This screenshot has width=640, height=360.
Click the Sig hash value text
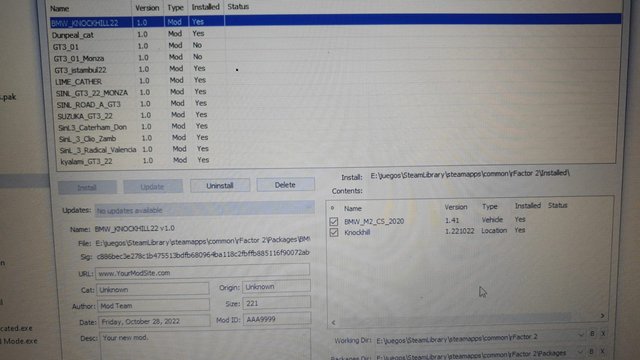coord(203,255)
